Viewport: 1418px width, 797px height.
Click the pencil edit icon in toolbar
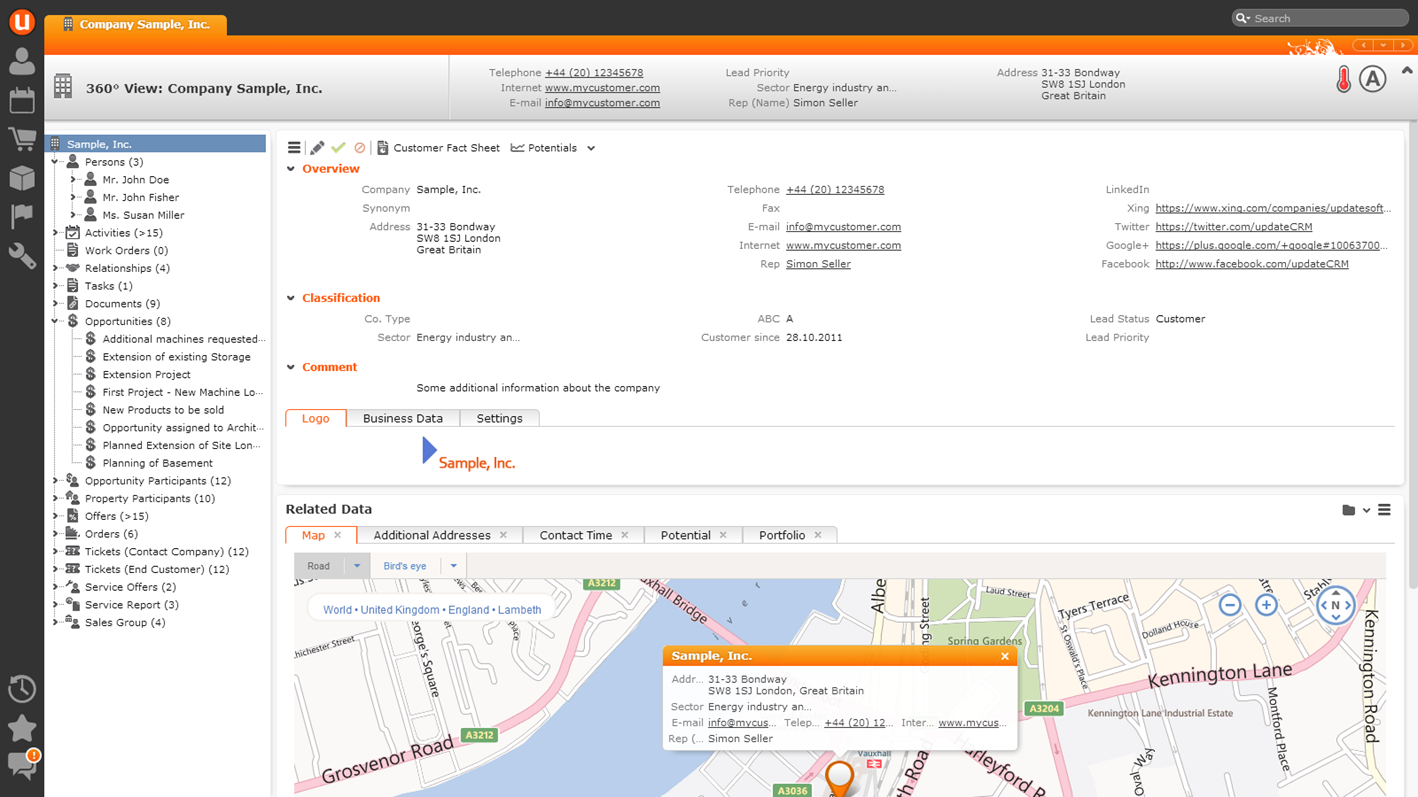point(317,148)
